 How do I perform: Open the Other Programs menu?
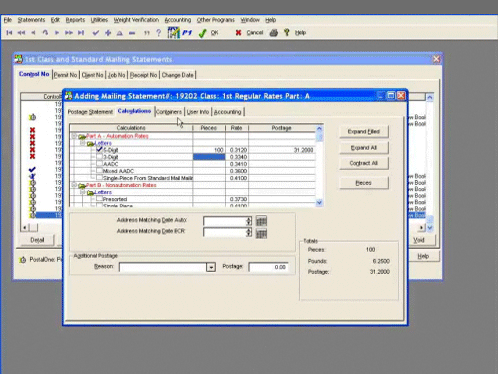click(x=216, y=20)
